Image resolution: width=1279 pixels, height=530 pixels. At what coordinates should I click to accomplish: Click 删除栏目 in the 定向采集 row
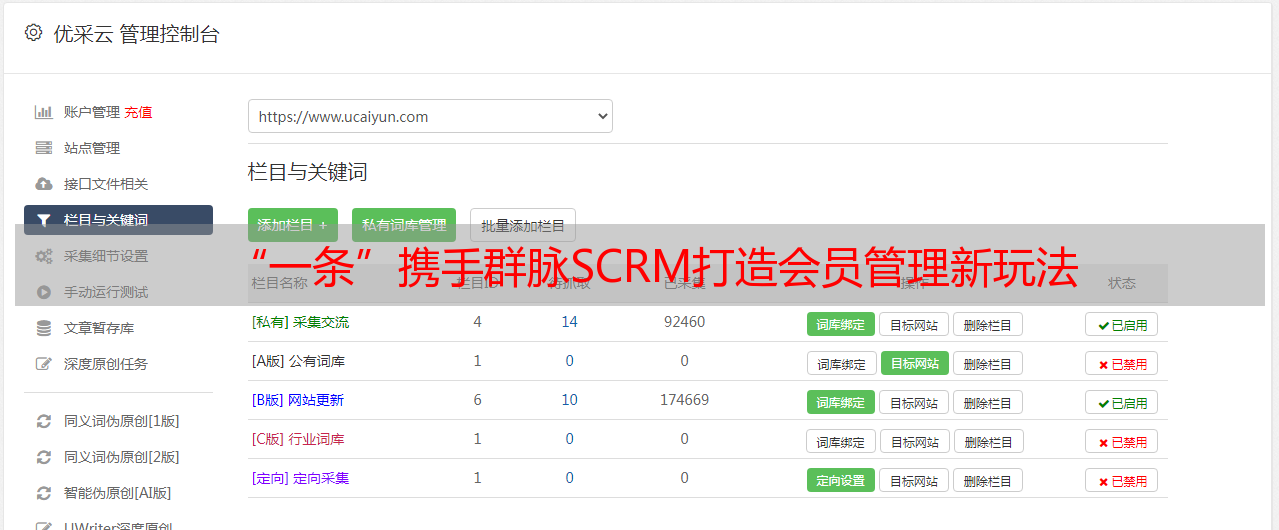point(988,480)
